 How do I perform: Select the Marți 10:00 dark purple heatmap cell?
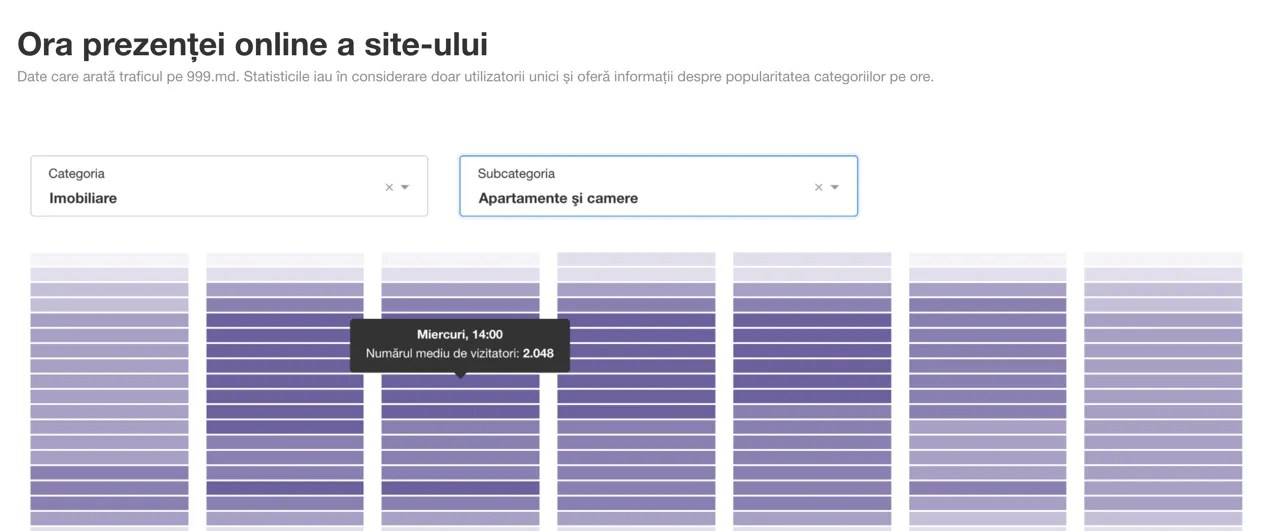coord(285,320)
